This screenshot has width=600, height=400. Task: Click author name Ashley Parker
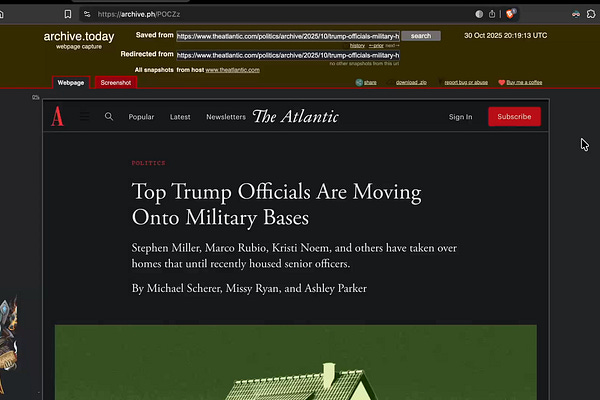336,288
